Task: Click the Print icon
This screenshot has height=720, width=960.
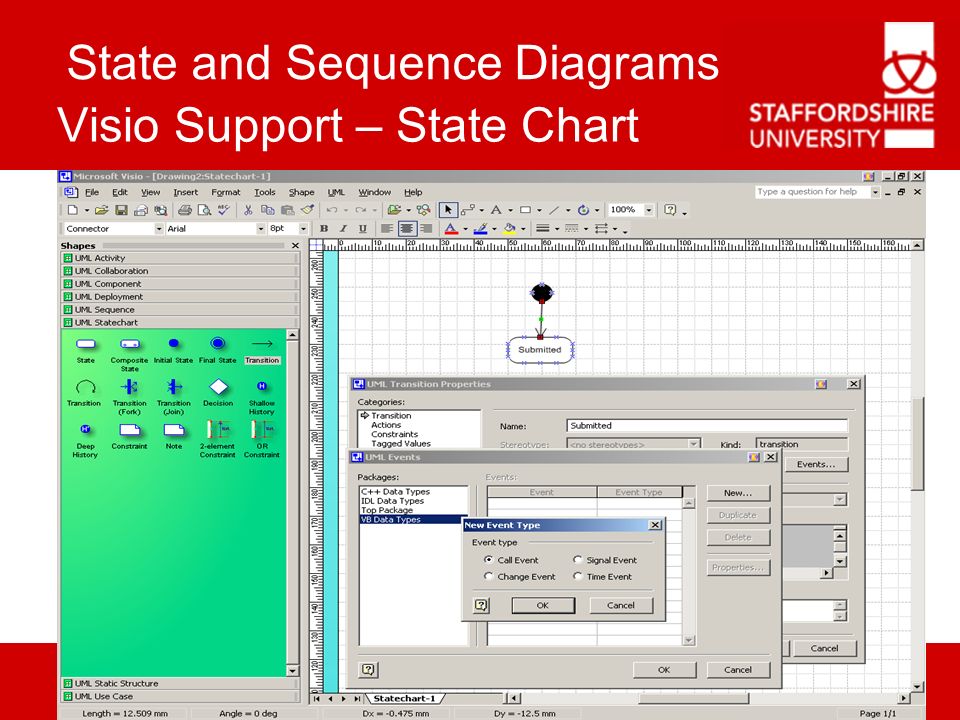Action: coord(184,210)
